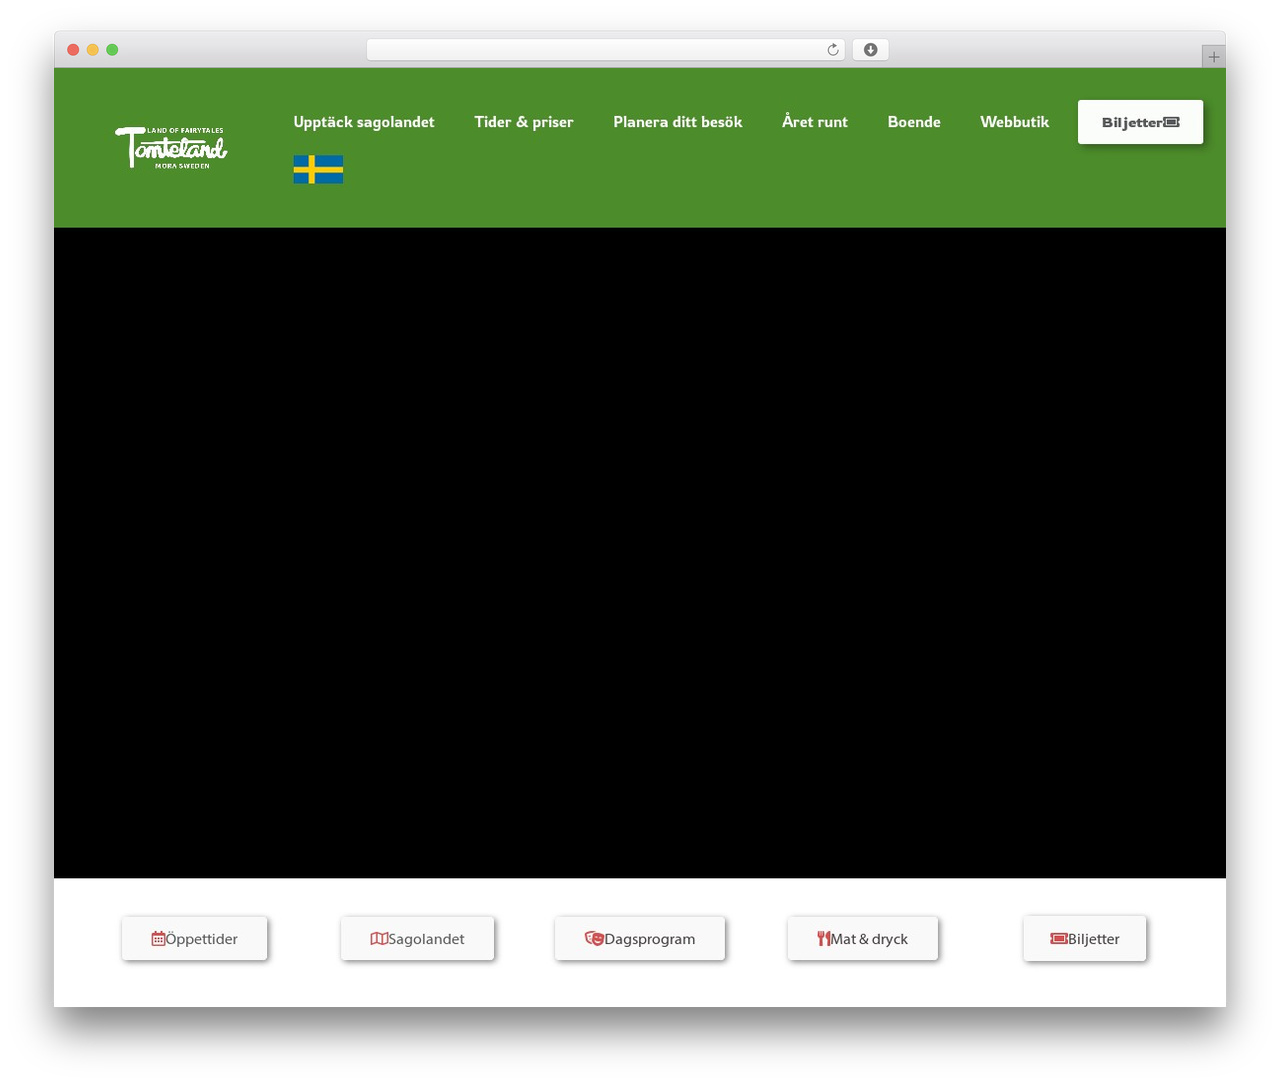
Task: Open Mat & dryck shortcut
Action: [x=863, y=938]
